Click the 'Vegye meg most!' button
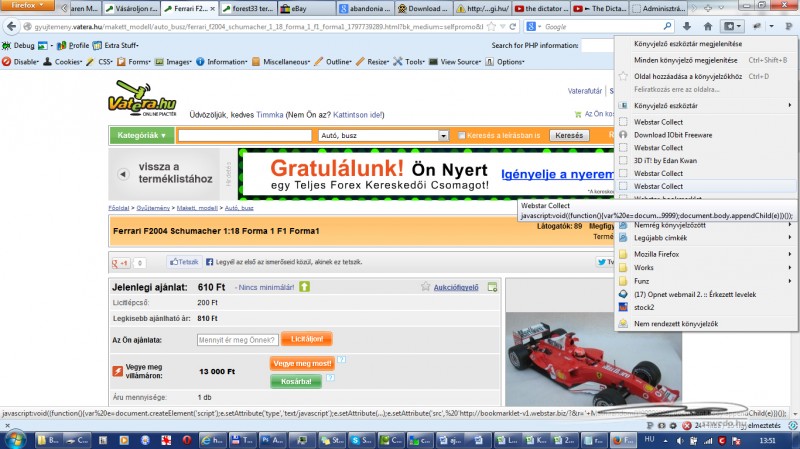Viewport: 800px width, 449px height. click(302, 363)
